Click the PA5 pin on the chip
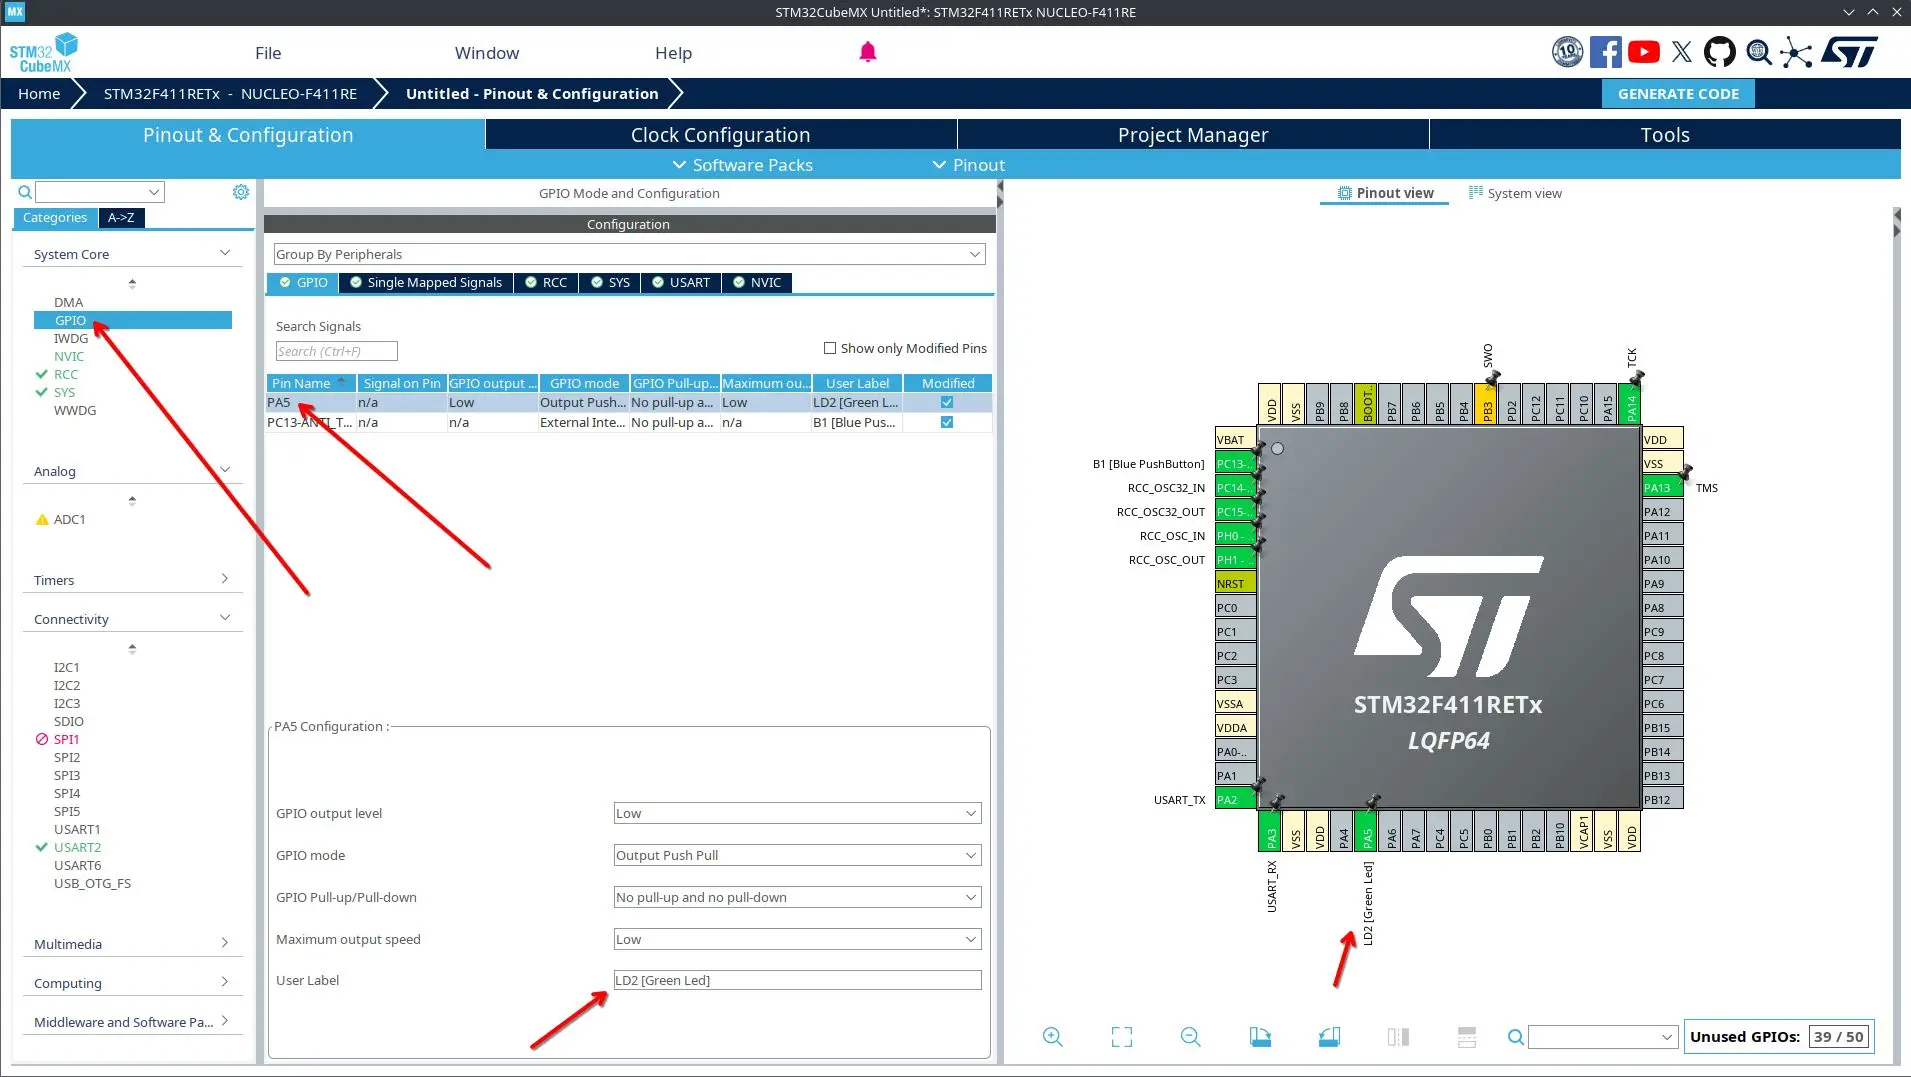 pyautogui.click(x=1367, y=831)
